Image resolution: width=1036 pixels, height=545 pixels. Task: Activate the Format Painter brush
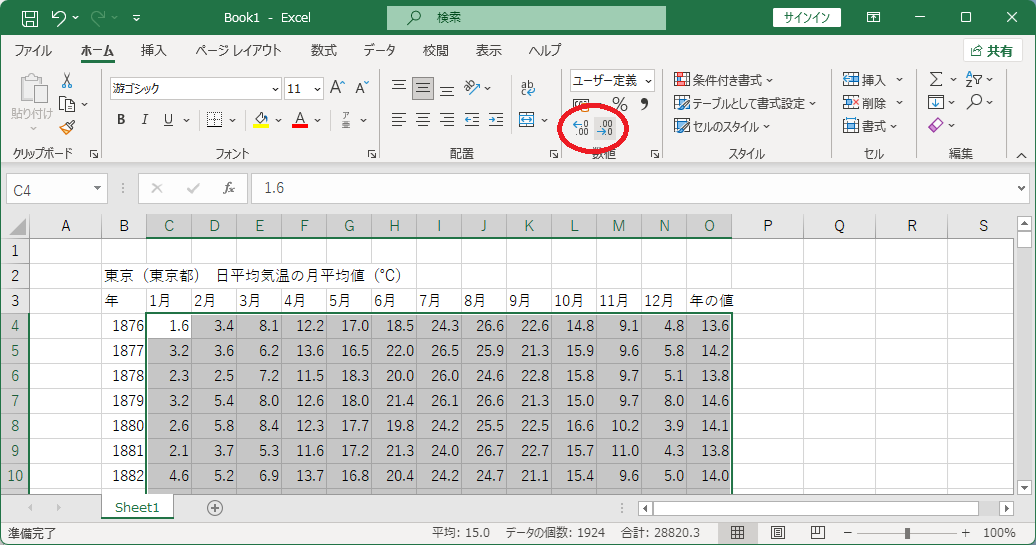[x=67, y=127]
